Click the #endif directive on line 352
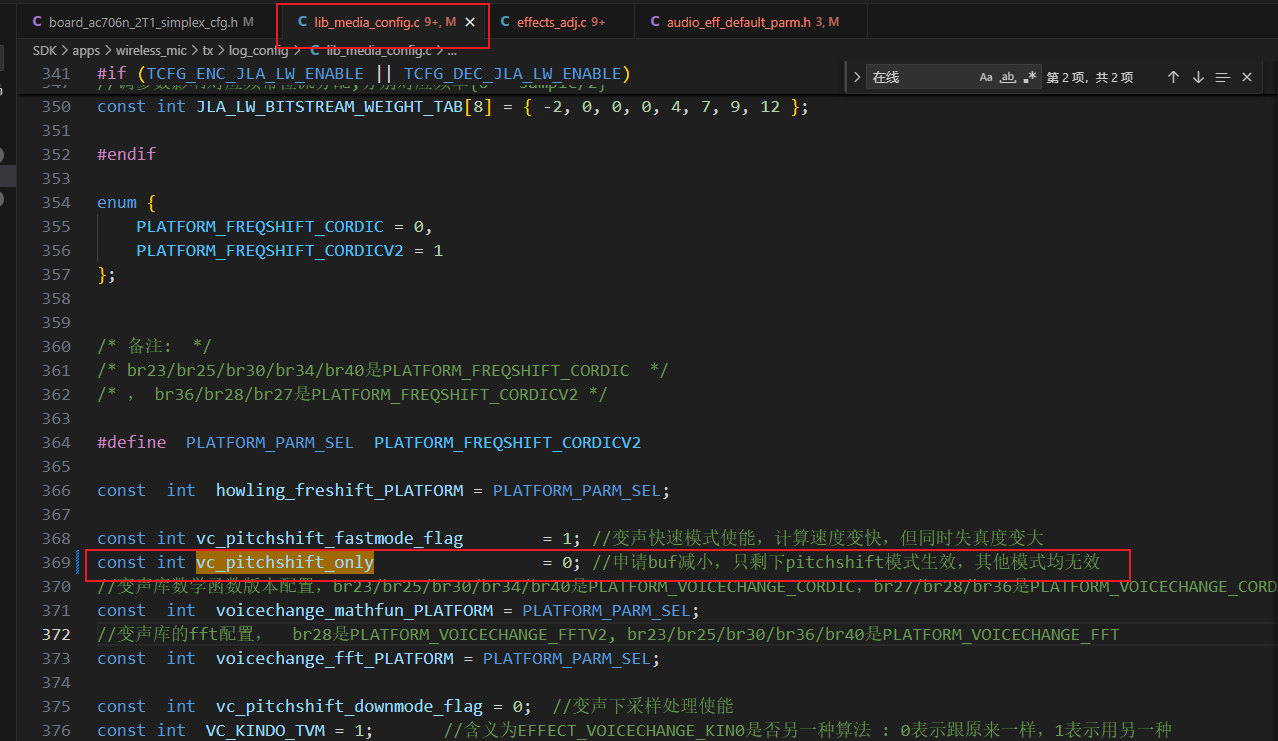This screenshot has height=741, width=1278. pyautogui.click(x=126, y=155)
